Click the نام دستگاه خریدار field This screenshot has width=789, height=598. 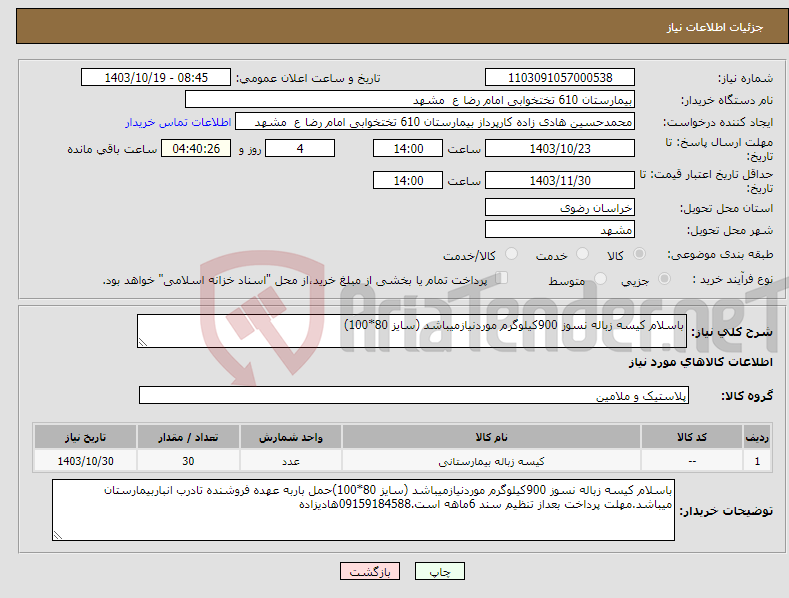(x=410, y=100)
